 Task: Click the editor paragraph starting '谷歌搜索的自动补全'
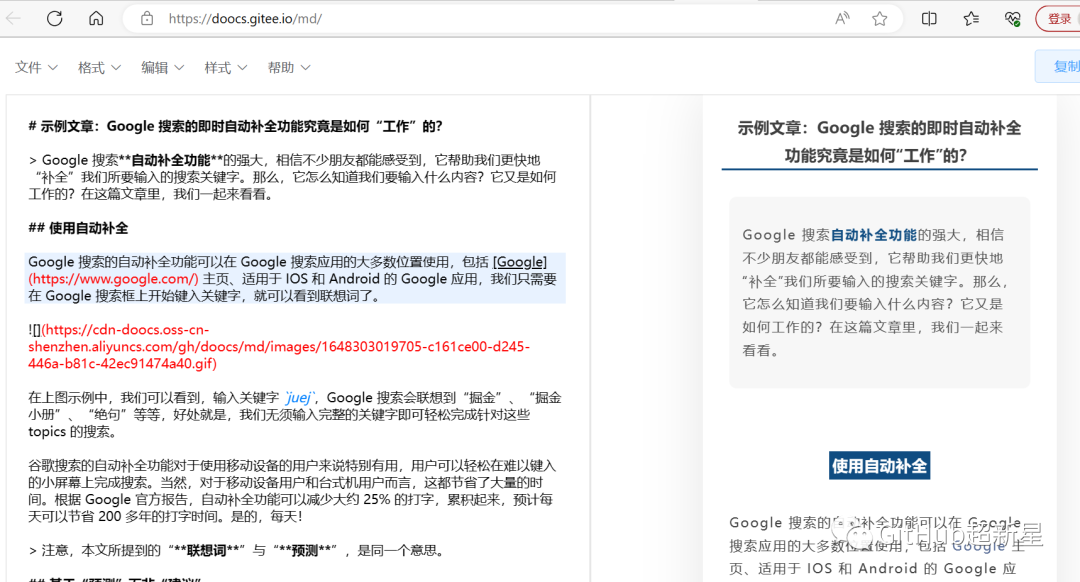pyautogui.click(x=292, y=491)
